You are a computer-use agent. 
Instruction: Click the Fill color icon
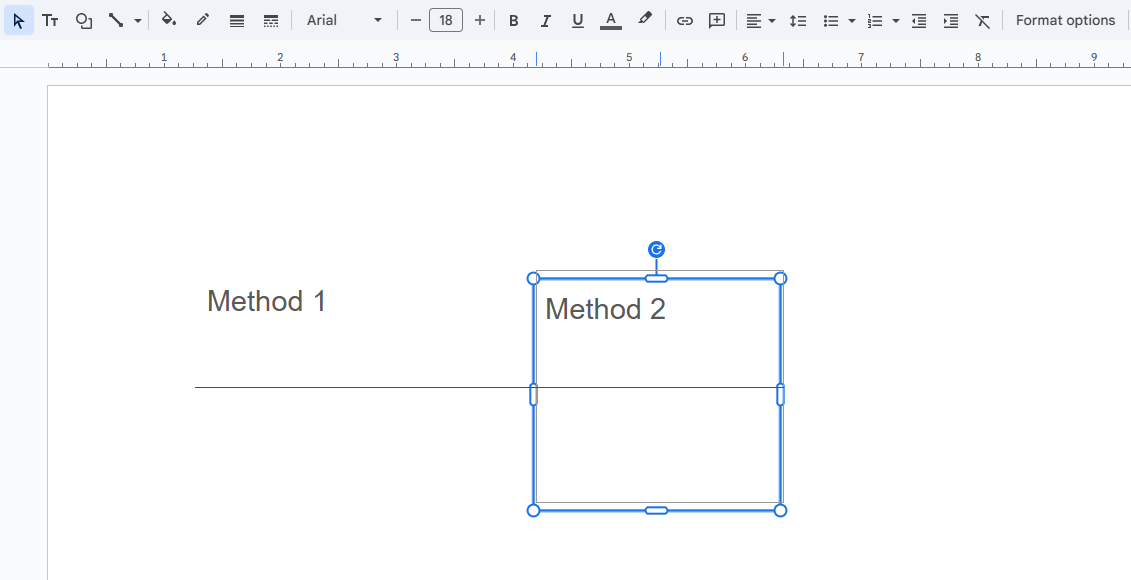click(x=167, y=20)
